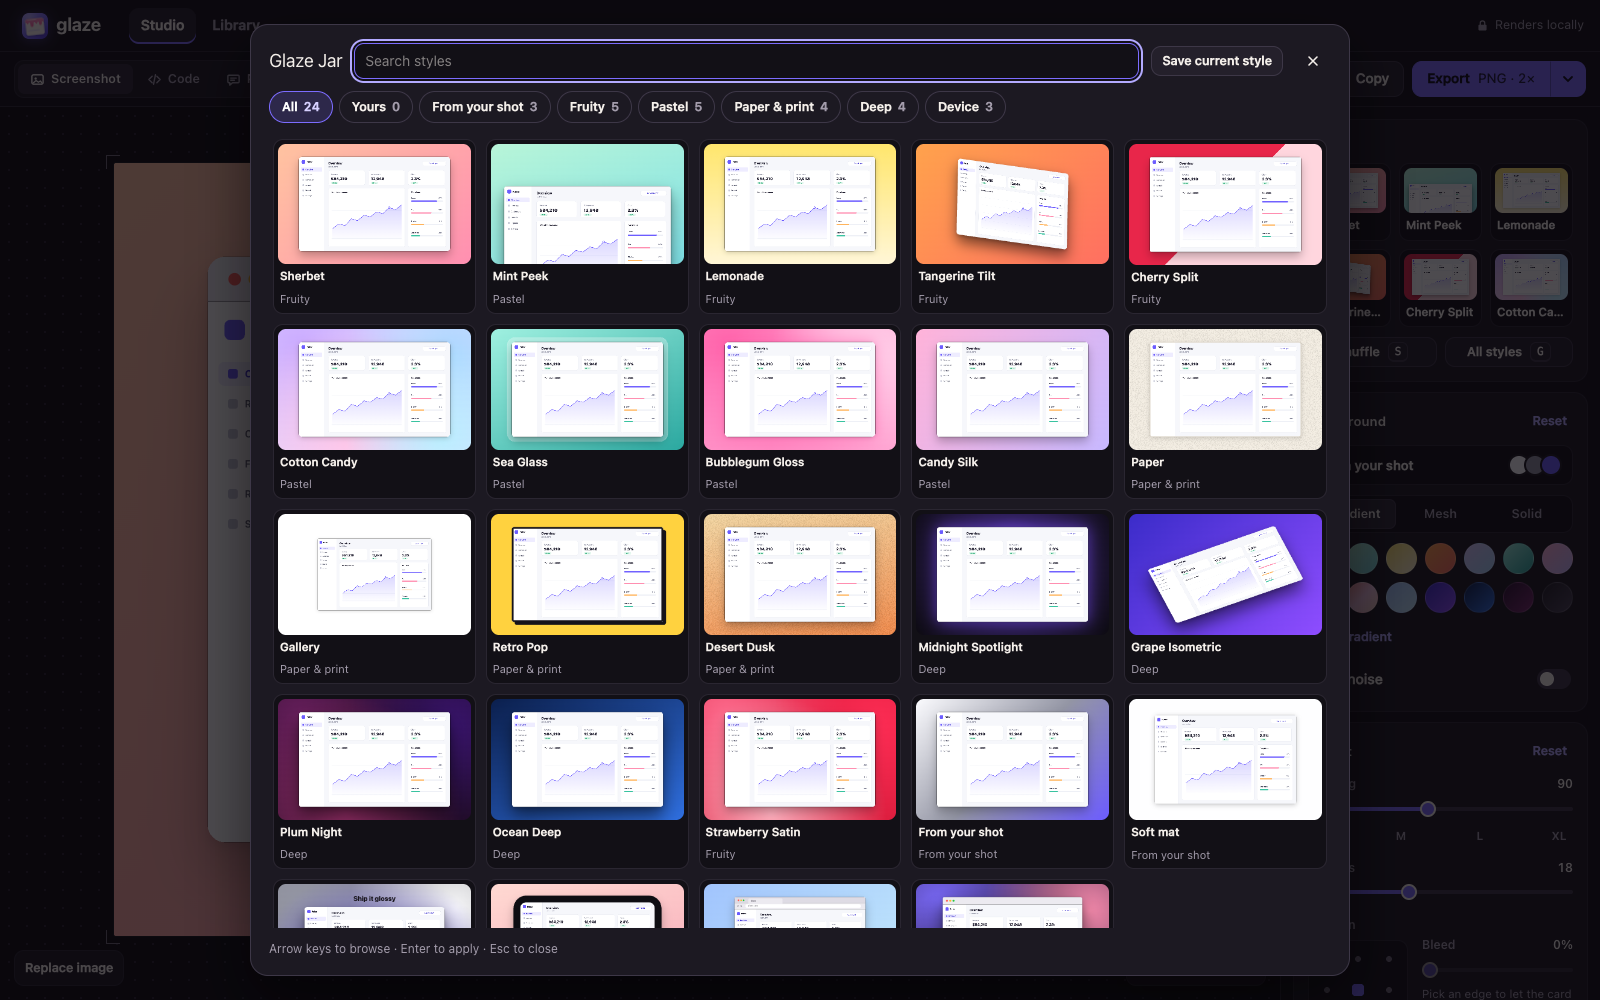This screenshot has height=1000, width=1600.
Task: Open the Export options dropdown arrow
Action: [x=1568, y=79]
